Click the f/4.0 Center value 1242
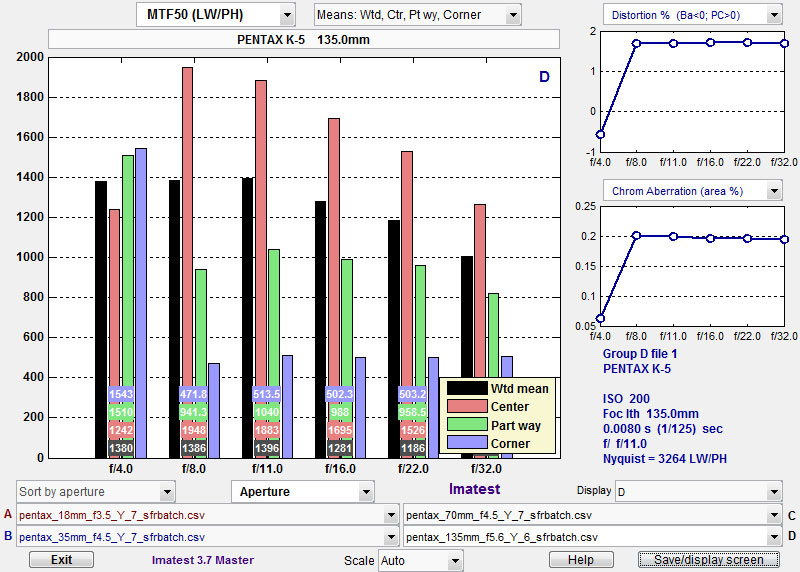The image size is (800, 572). [121, 430]
